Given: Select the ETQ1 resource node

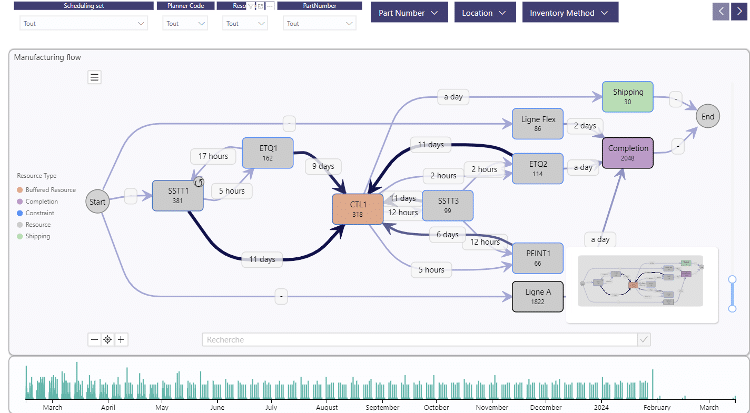Looking at the screenshot, I should tap(268, 153).
